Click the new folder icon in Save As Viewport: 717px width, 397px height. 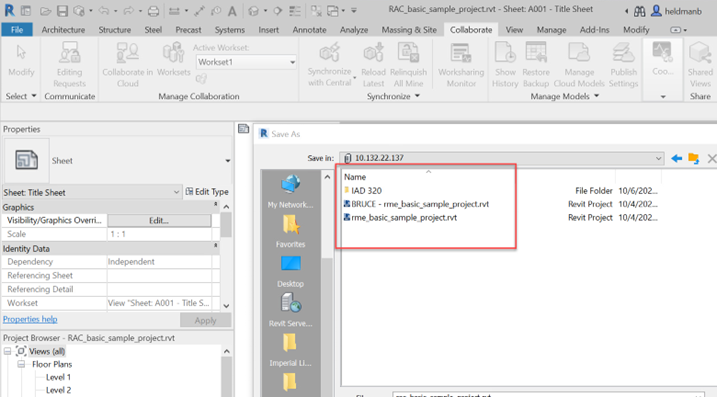[694, 158]
